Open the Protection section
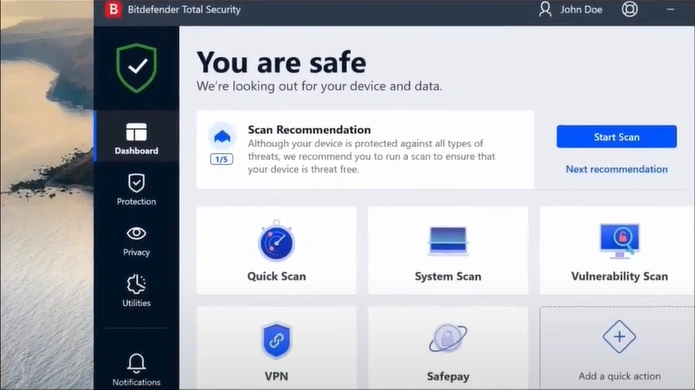Image resolution: width=695 pixels, height=390 pixels. click(x=137, y=190)
